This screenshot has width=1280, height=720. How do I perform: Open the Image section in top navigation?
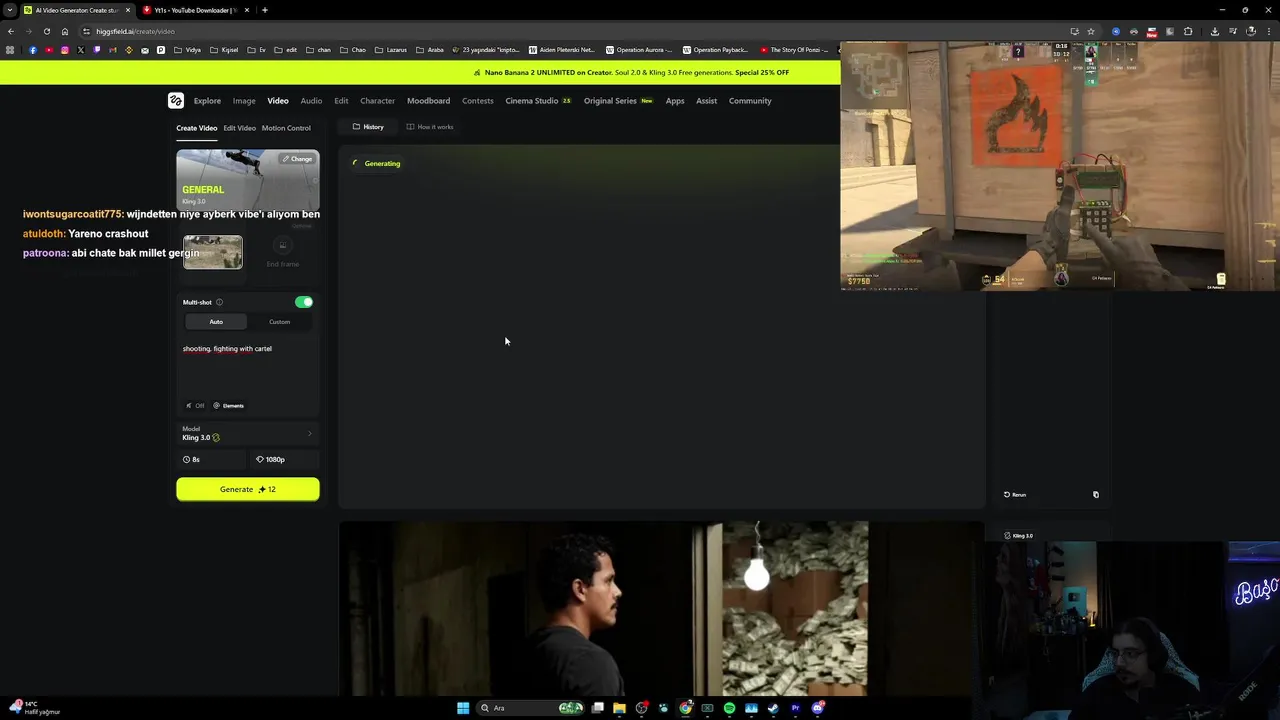coord(244,101)
